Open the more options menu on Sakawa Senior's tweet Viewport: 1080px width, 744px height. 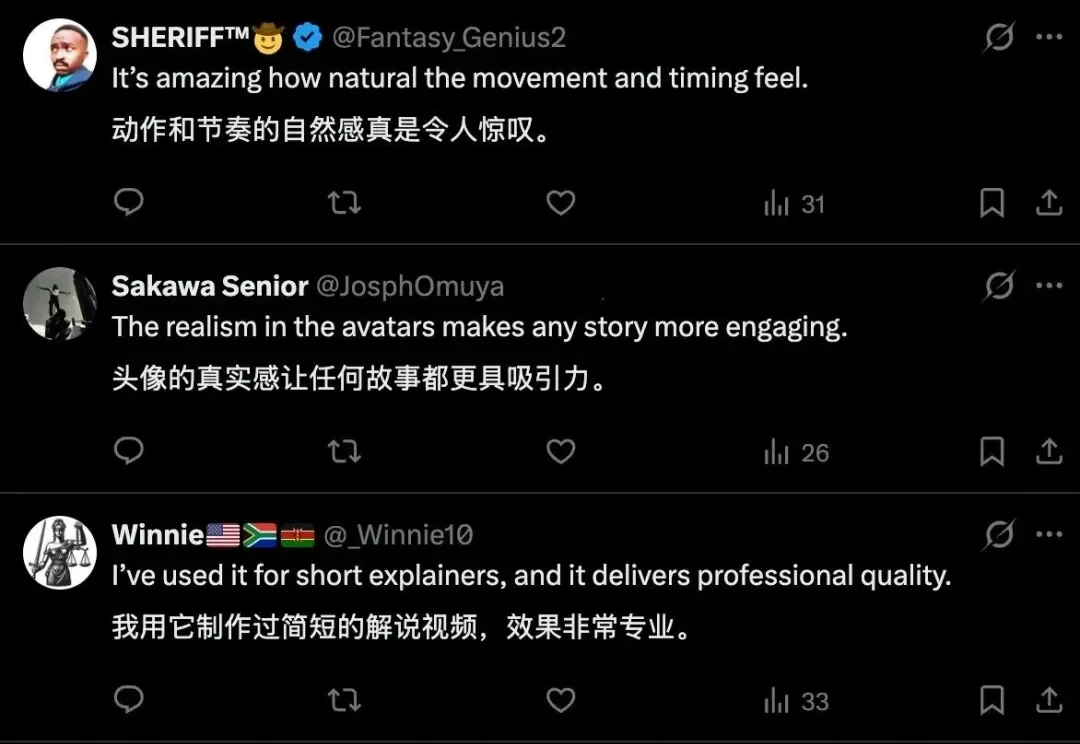point(1048,285)
